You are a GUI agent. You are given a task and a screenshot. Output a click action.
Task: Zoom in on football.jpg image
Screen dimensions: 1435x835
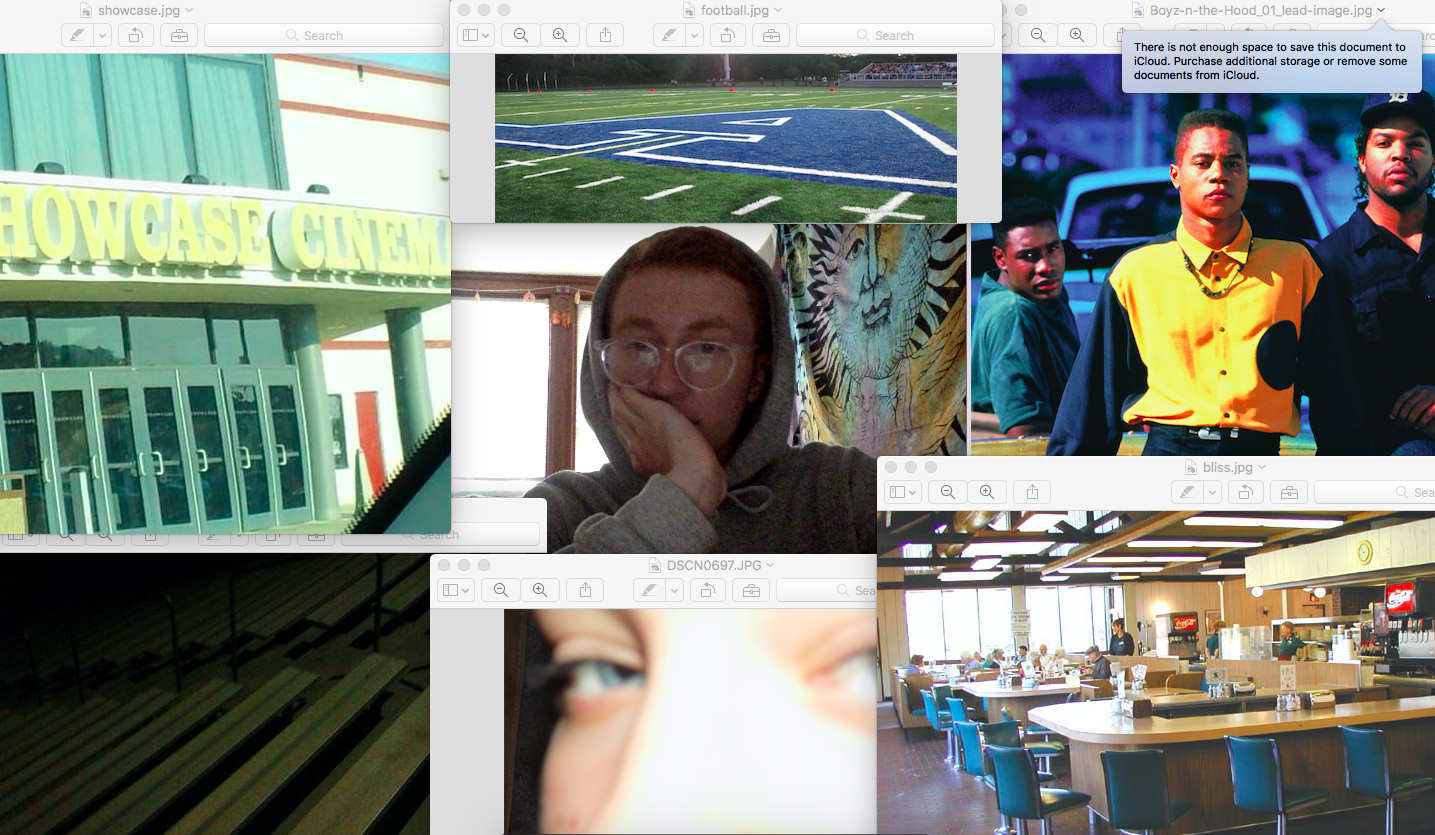coord(560,35)
